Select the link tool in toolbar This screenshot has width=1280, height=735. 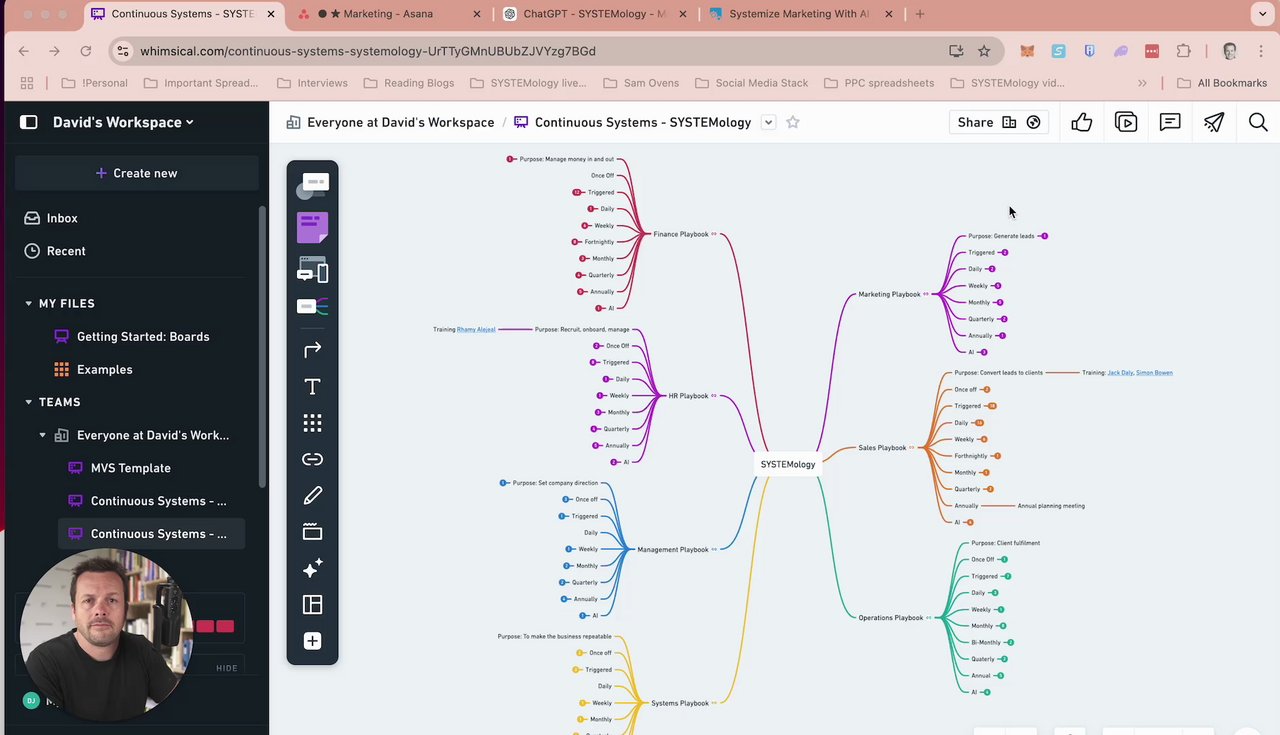pyautogui.click(x=312, y=459)
